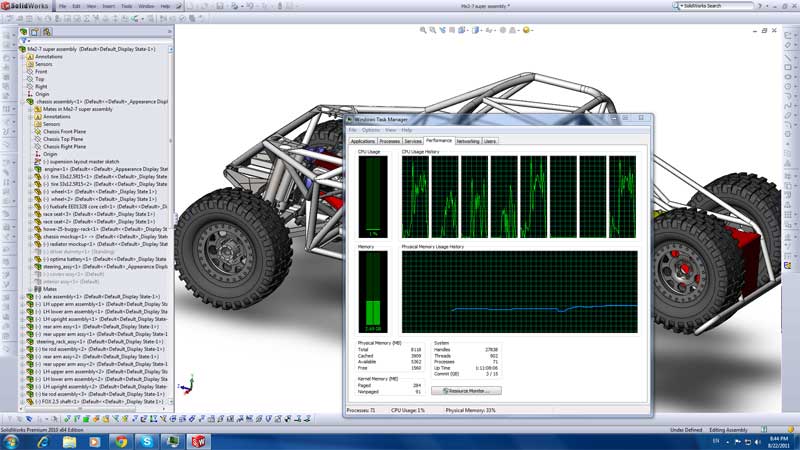This screenshot has height=450, width=800.
Task: Click the SolidWorks taskbar icon
Action: [198, 440]
